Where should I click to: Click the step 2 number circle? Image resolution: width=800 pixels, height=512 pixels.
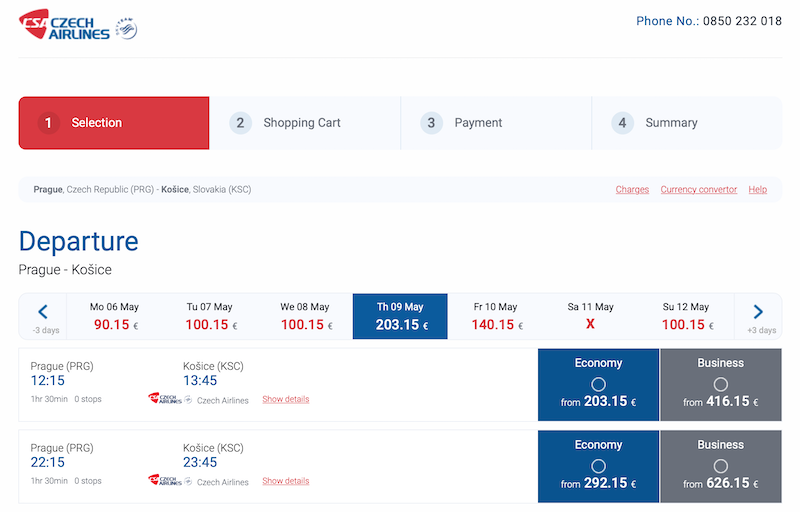pos(240,123)
